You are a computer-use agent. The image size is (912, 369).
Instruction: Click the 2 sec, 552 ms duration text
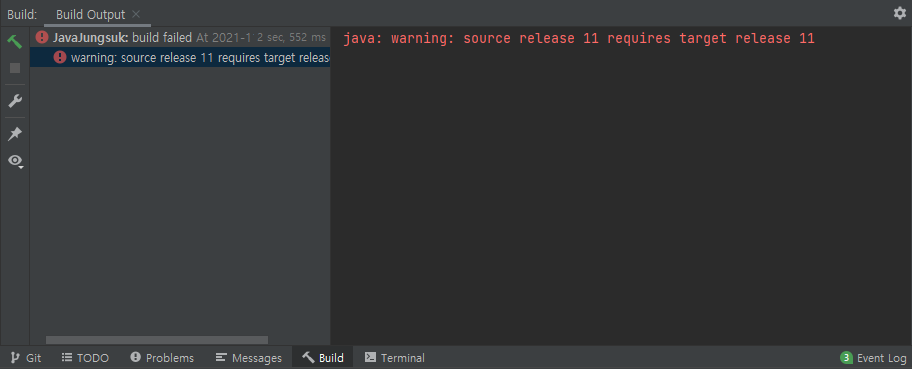pyautogui.click(x=291, y=38)
